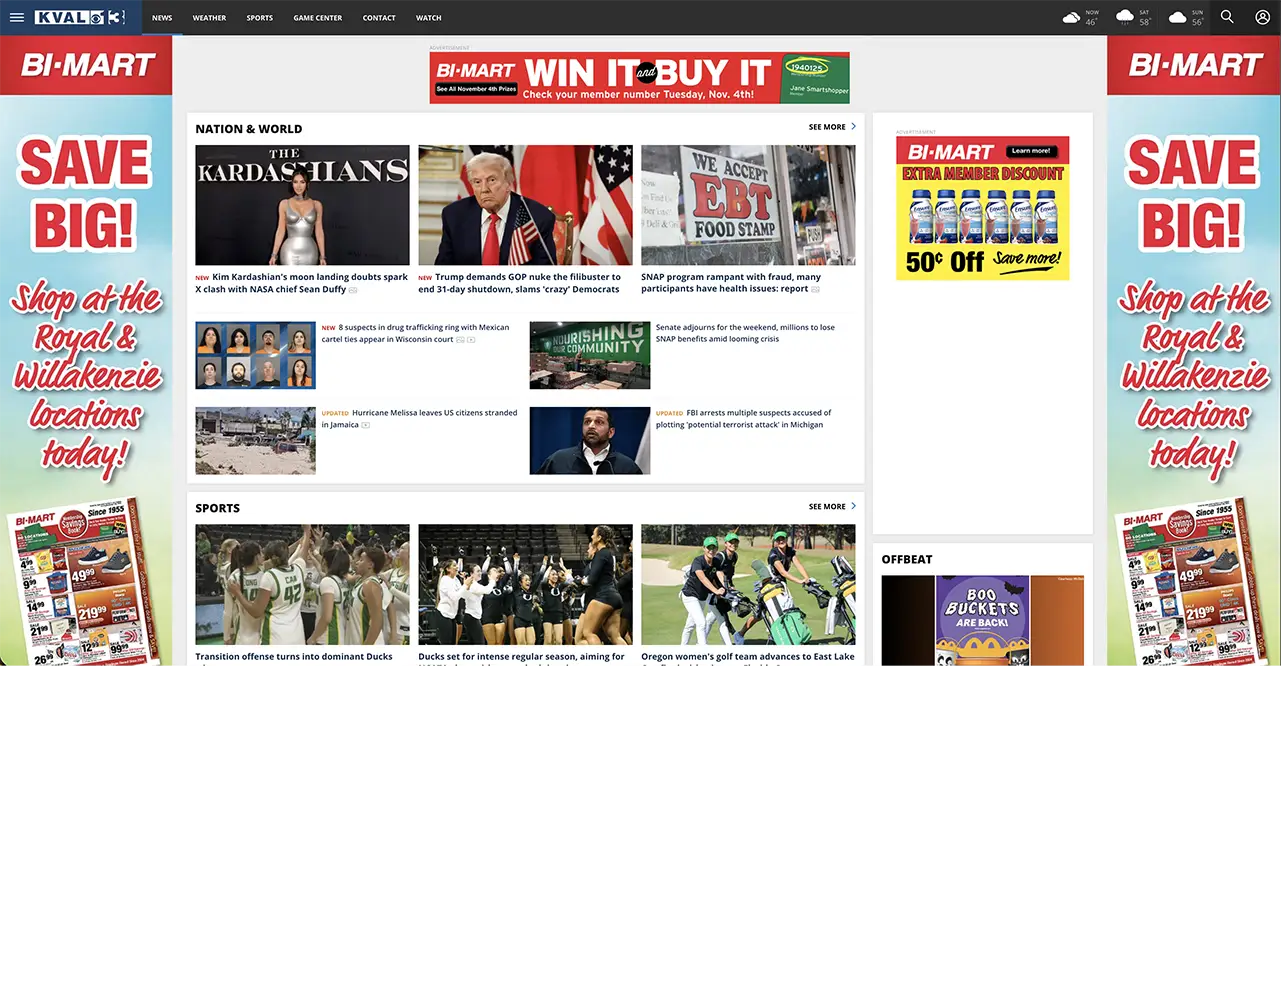Open video icon on Hurricane Melissa headline
Image resolution: width=1281 pixels, height=1000 pixels.
pos(365,425)
